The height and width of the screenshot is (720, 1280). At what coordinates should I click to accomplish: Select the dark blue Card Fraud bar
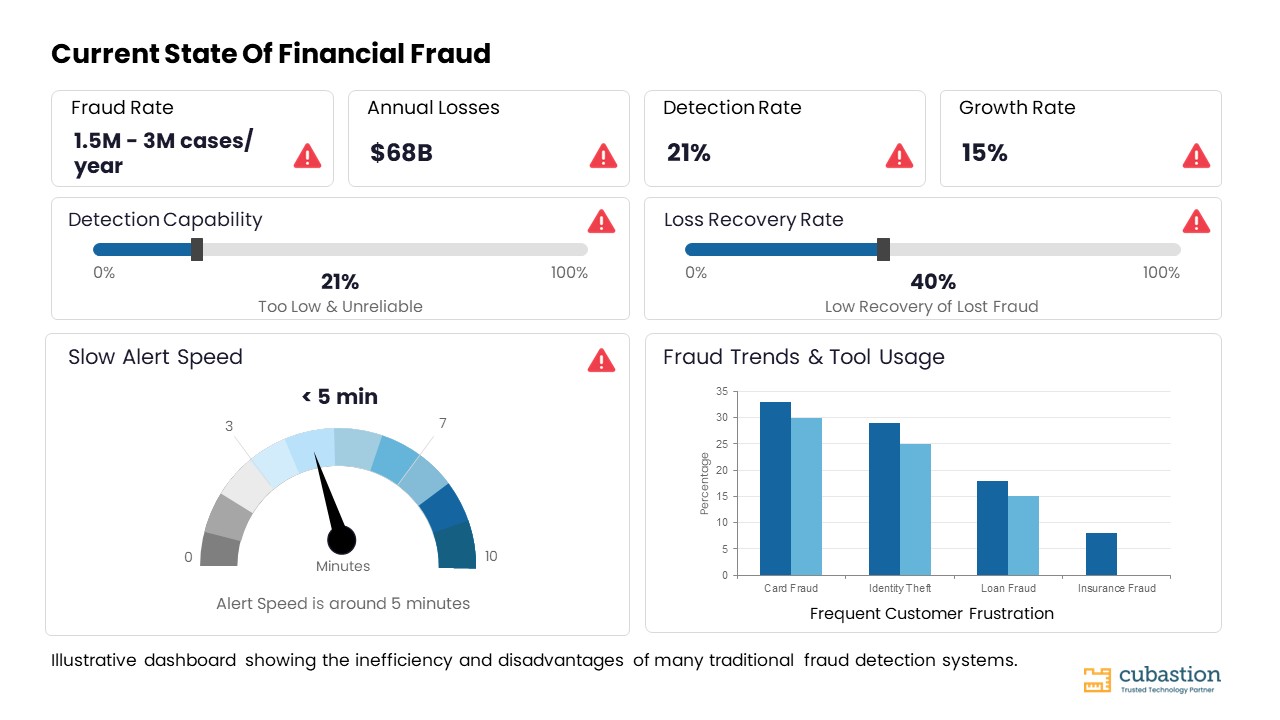coord(775,489)
